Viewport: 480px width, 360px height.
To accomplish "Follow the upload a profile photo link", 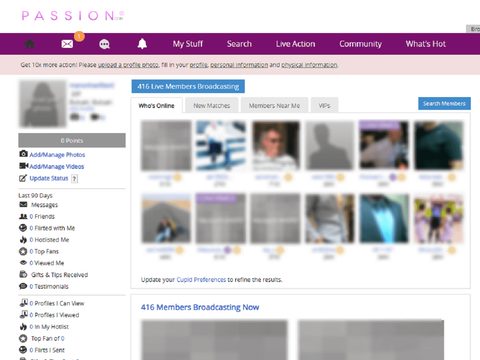I will pos(128,65).
